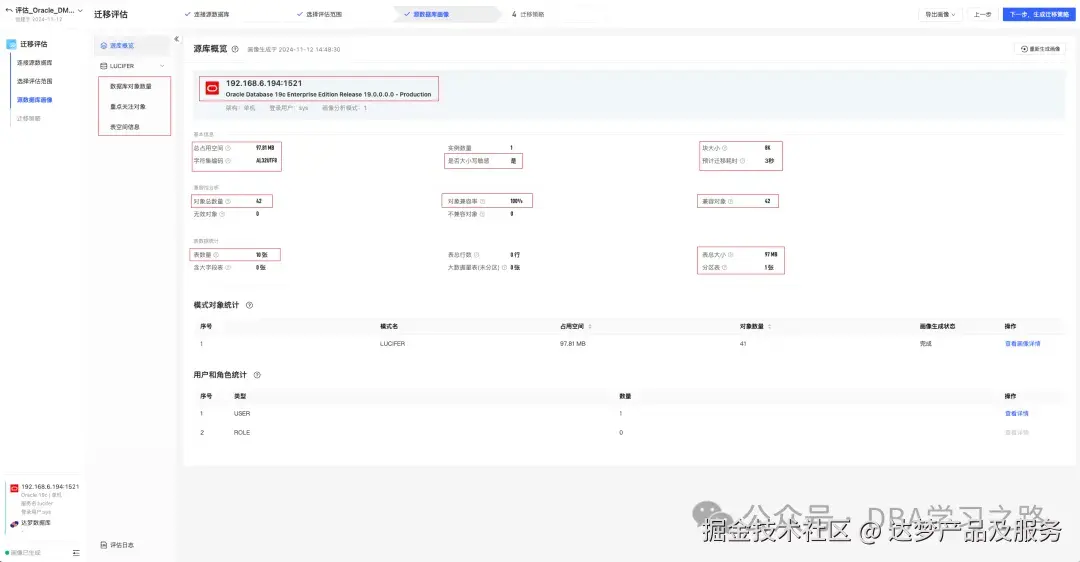Click the help icon beside 表总大小
The width and height of the screenshot is (1080, 562).
point(731,255)
